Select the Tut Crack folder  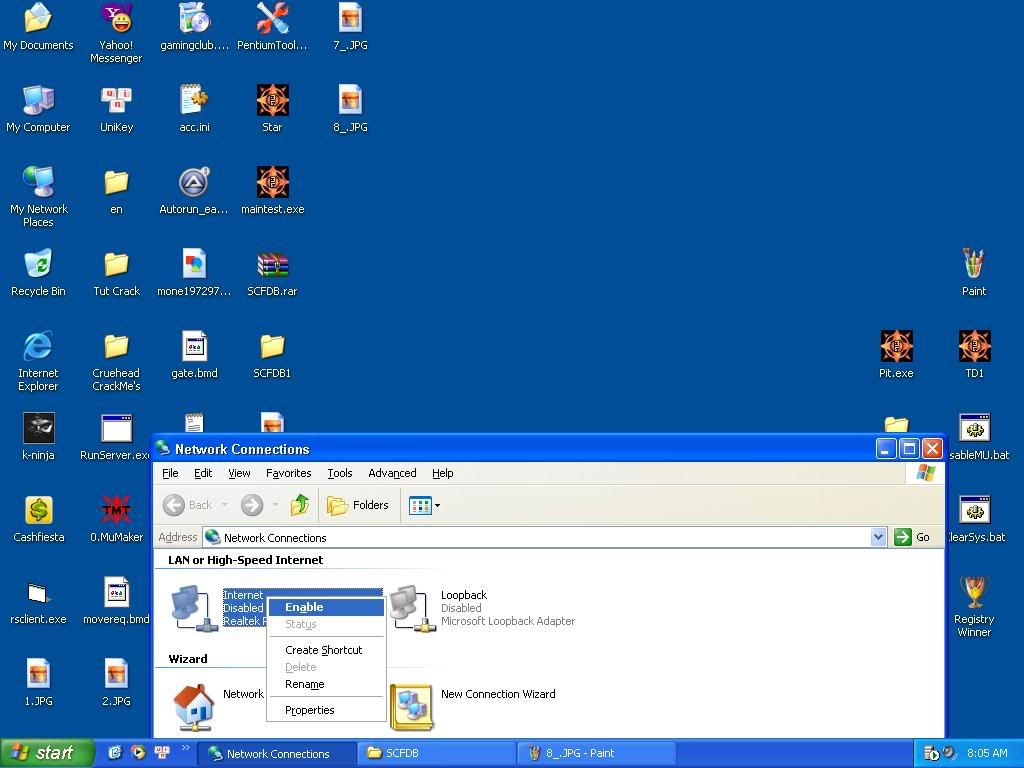click(x=116, y=273)
